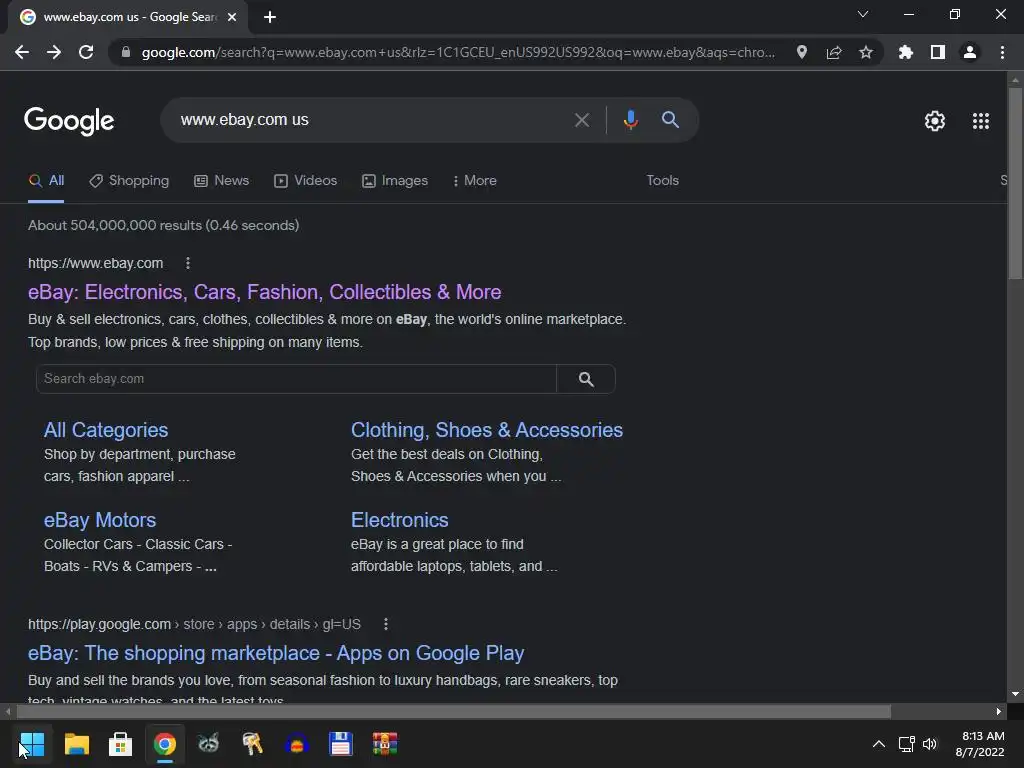Open the Chrome three-dot menu
This screenshot has width=1024, height=768.
point(1002,52)
